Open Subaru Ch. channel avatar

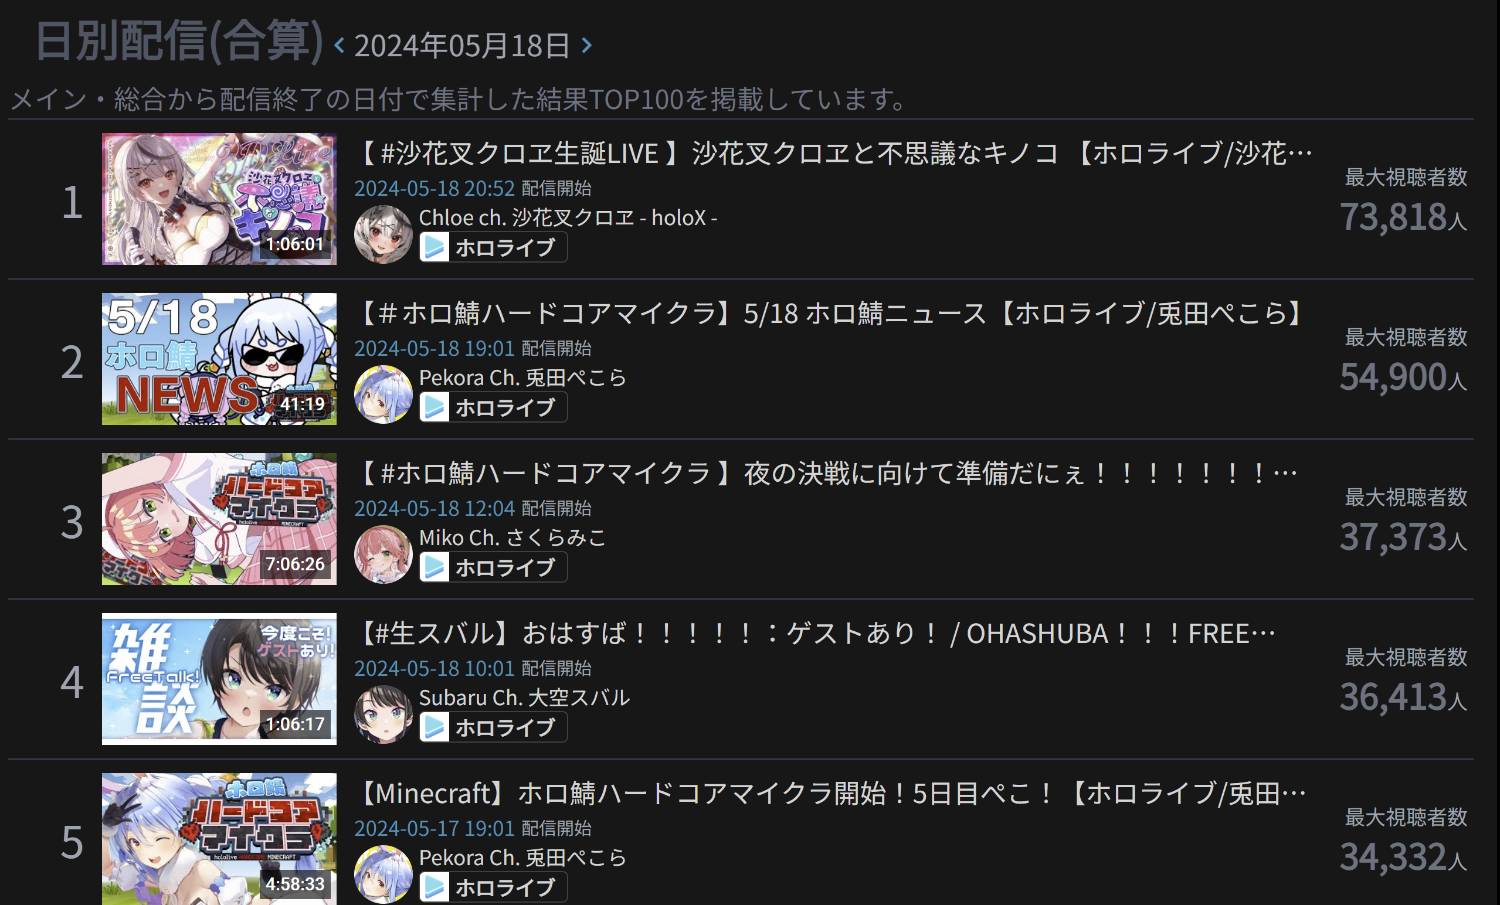383,714
